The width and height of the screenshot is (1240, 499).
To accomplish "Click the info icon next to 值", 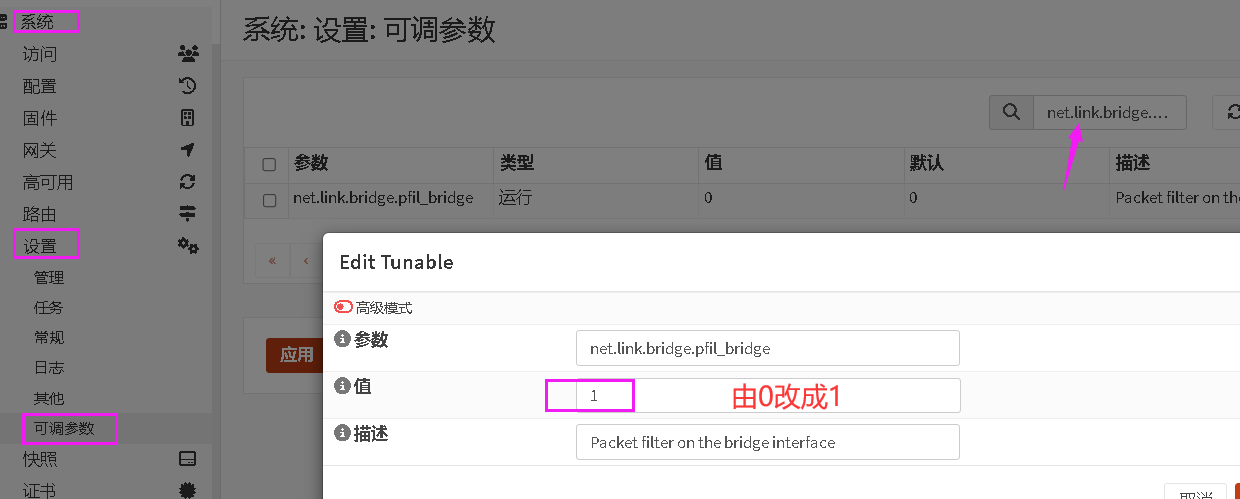I will click(x=342, y=386).
